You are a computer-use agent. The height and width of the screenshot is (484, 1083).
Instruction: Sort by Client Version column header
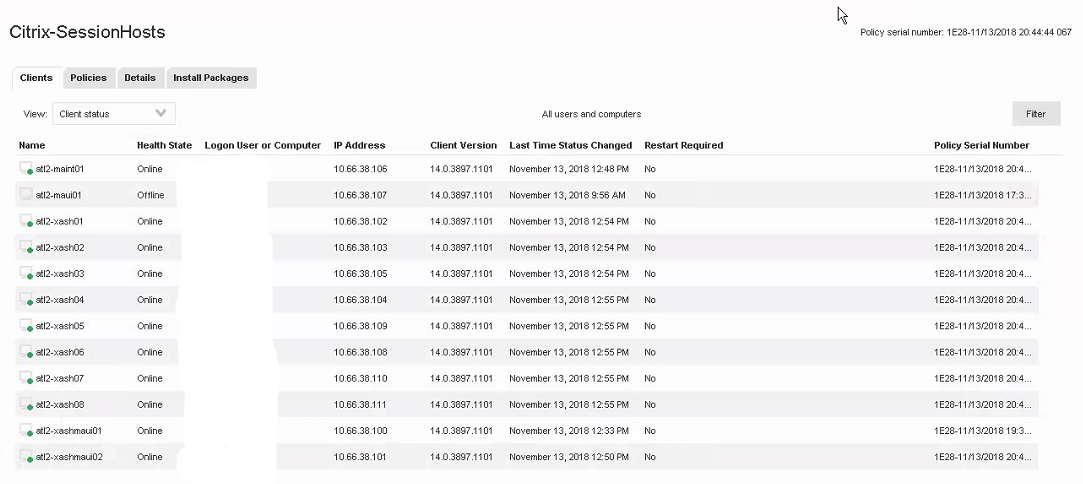pos(463,146)
